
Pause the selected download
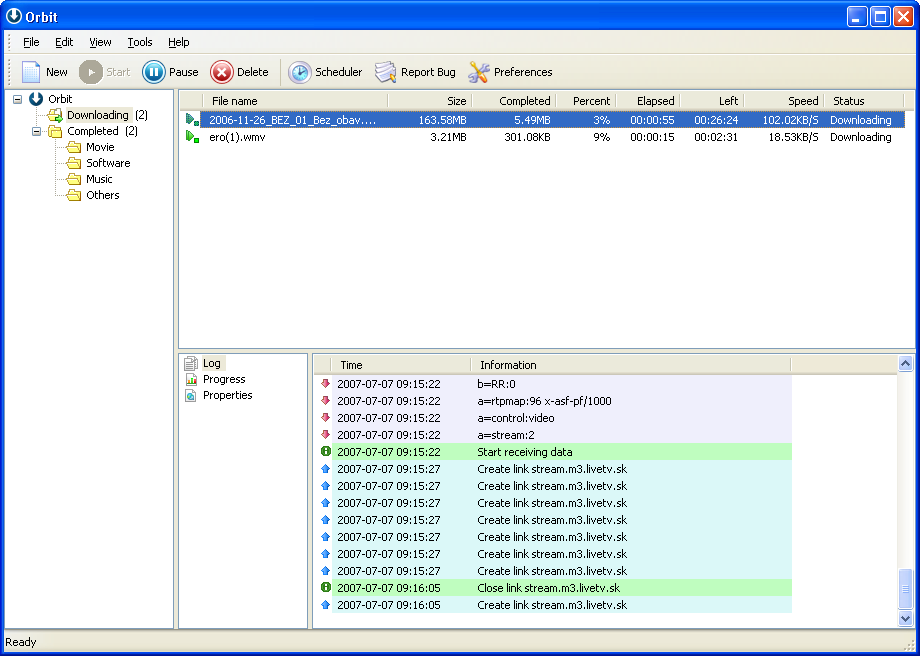tap(170, 72)
